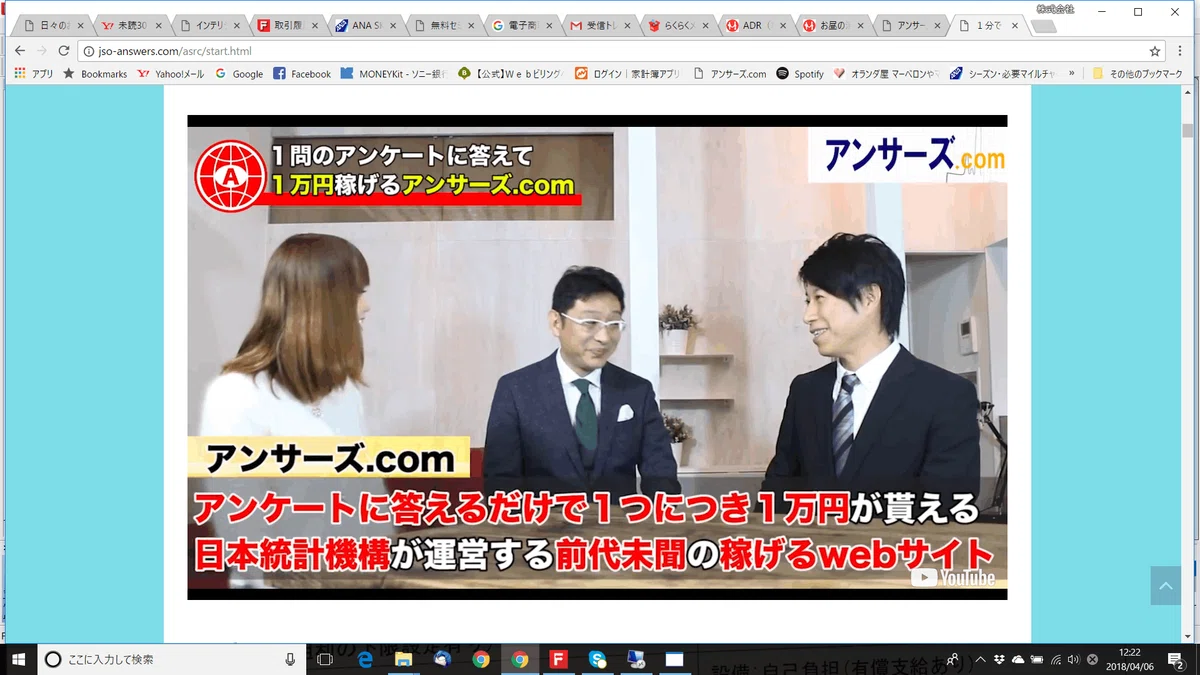Open File Explorer from the taskbar
Image resolution: width=1200 pixels, height=675 pixels.
(x=404, y=659)
